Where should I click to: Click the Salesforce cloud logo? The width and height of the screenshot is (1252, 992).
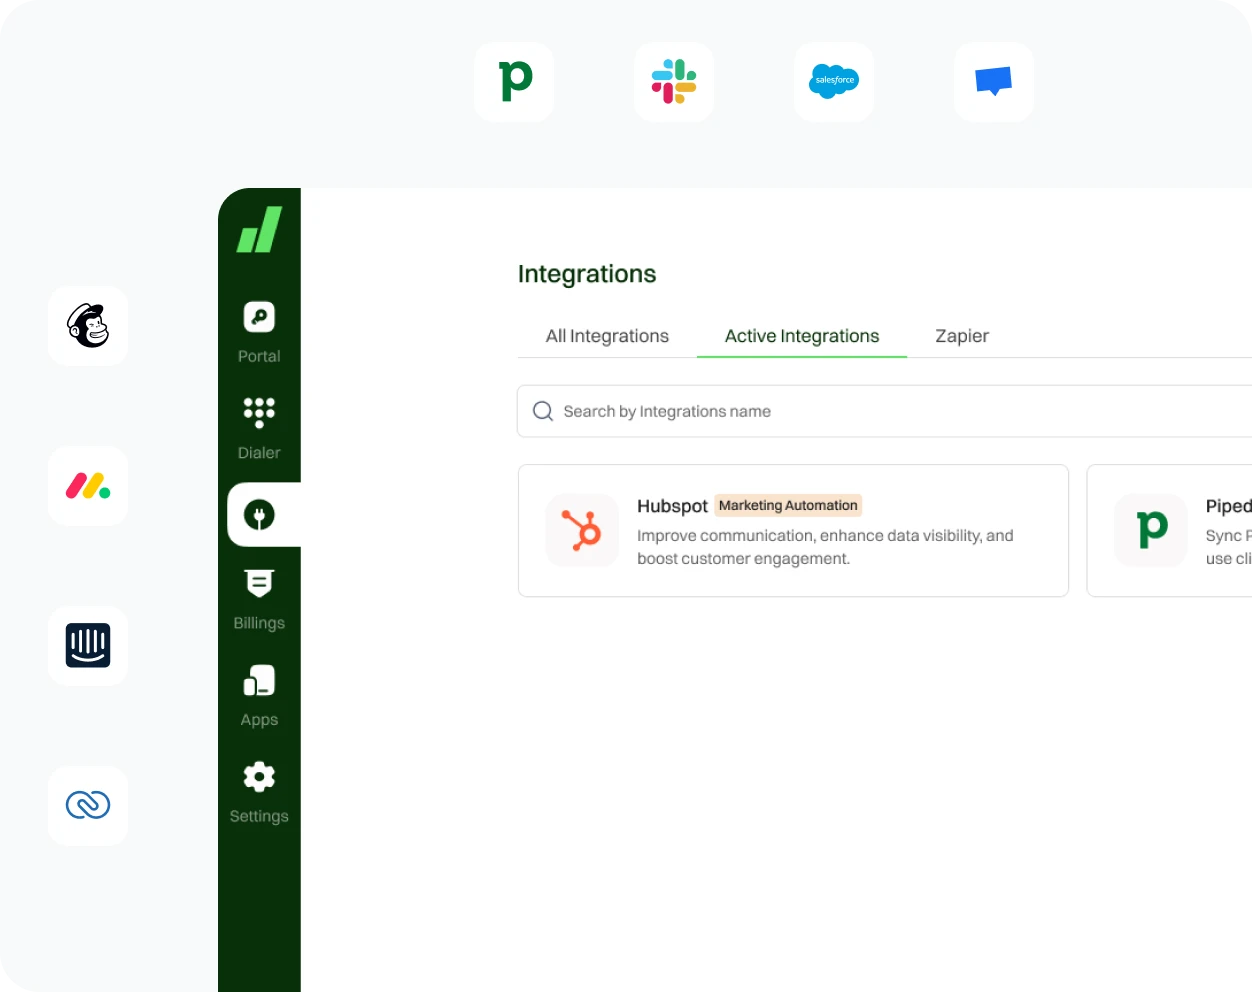(x=833, y=82)
